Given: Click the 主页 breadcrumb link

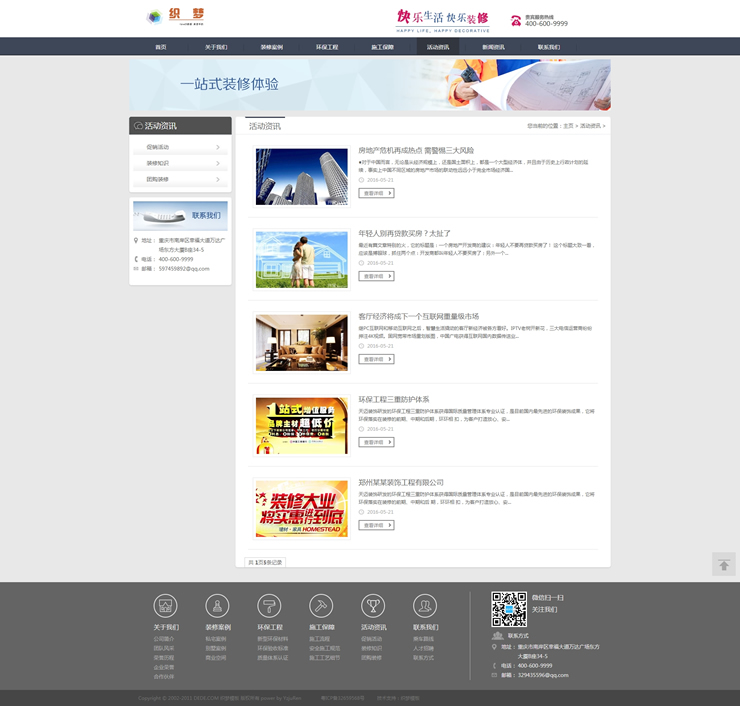Looking at the screenshot, I should [568, 126].
